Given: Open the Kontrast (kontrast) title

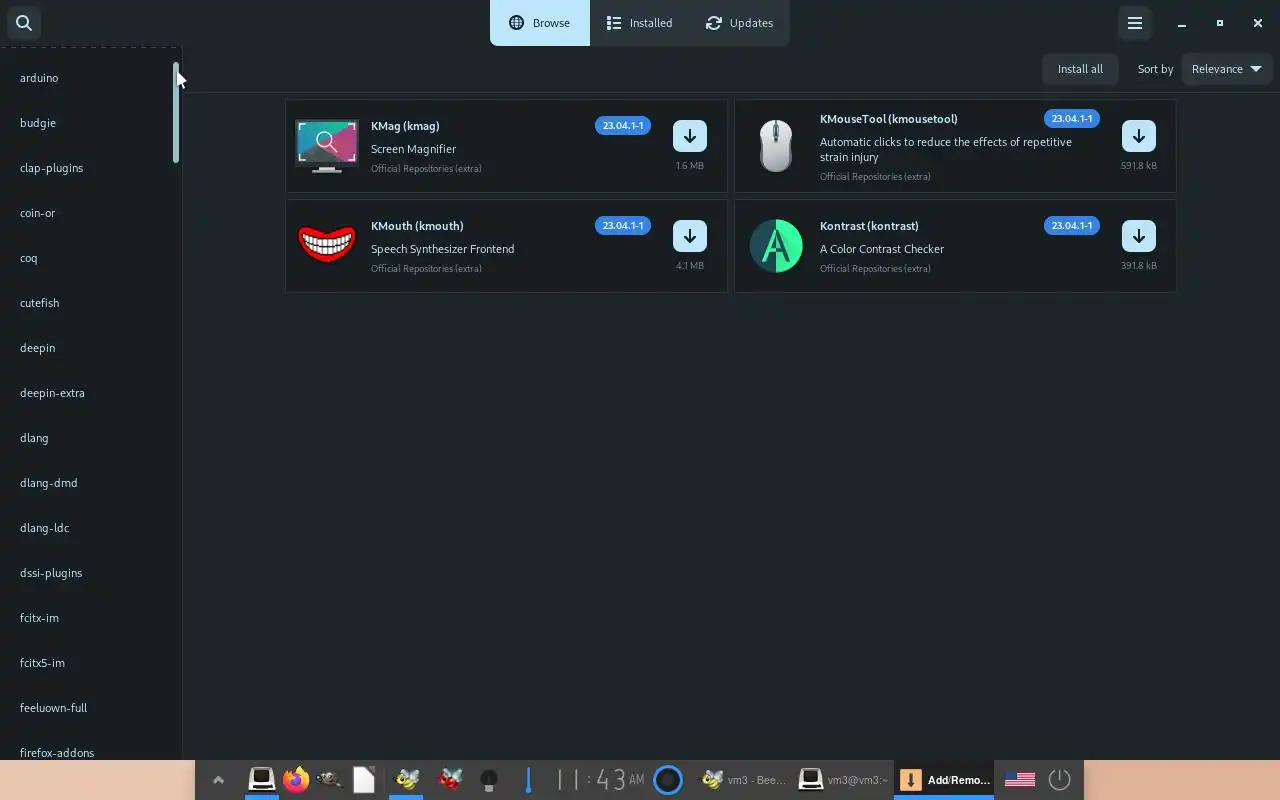Looking at the screenshot, I should click(869, 226).
